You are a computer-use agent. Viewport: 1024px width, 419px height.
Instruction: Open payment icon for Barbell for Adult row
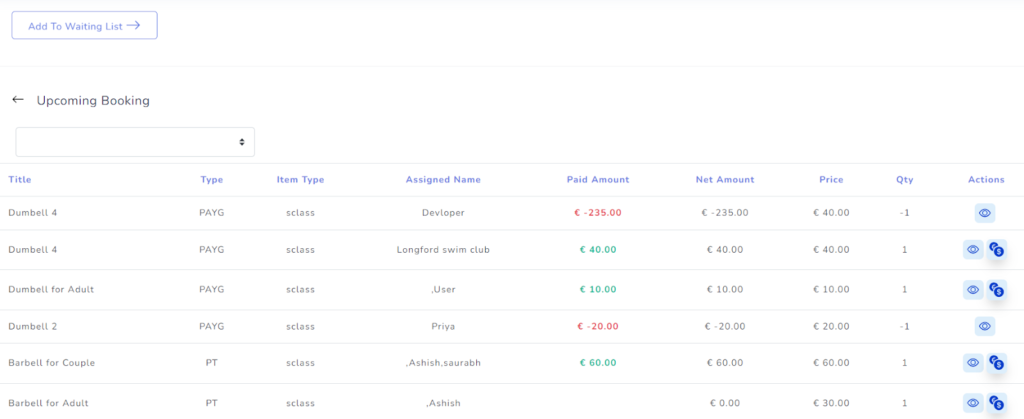996,403
